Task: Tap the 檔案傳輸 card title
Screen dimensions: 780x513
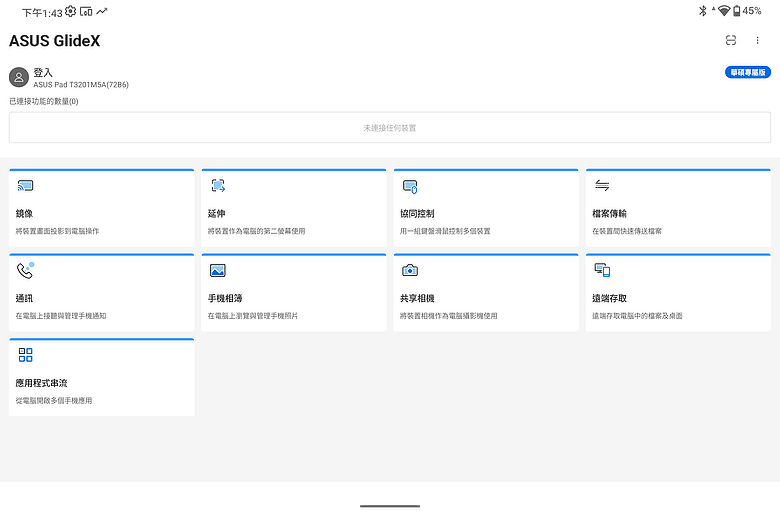Action: 609,213
